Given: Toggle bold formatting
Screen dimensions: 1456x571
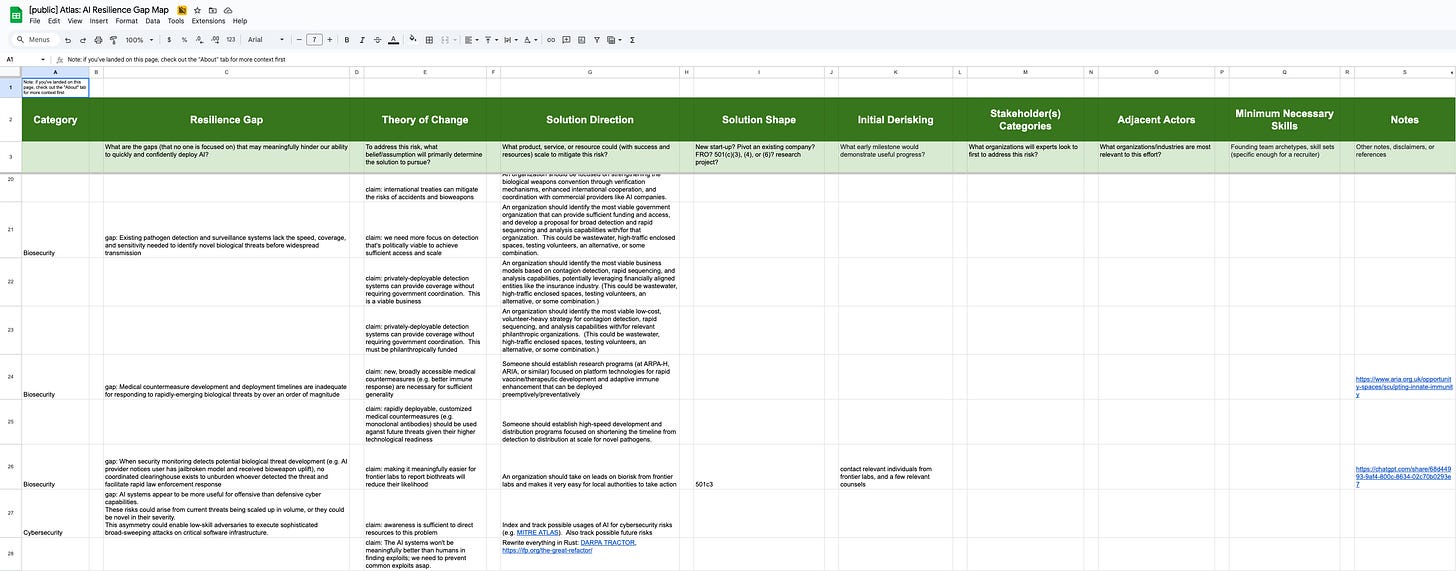Looking at the screenshot, I should point(347,40).
